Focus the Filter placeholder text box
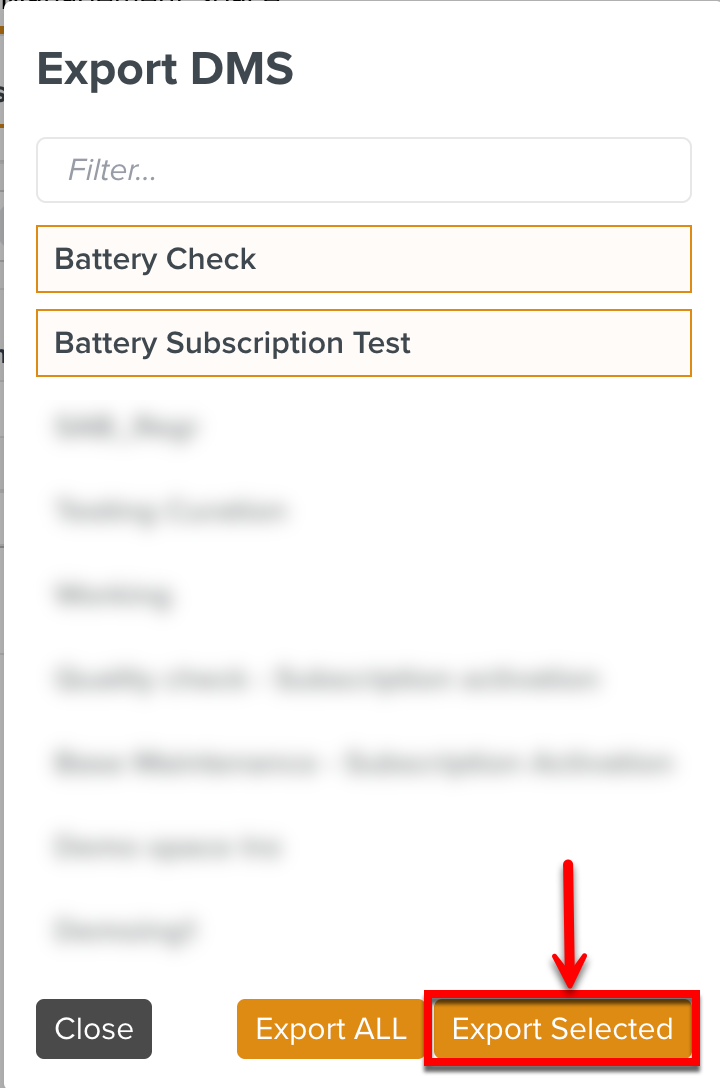Viewport: 720px width, 1088px height. coord(364,170)
